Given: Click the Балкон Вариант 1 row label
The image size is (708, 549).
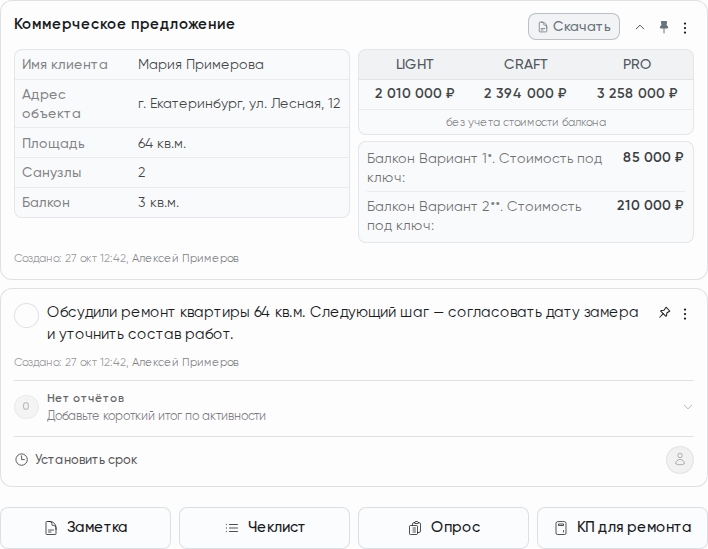Looking at the screenshot, I should 484,168.
